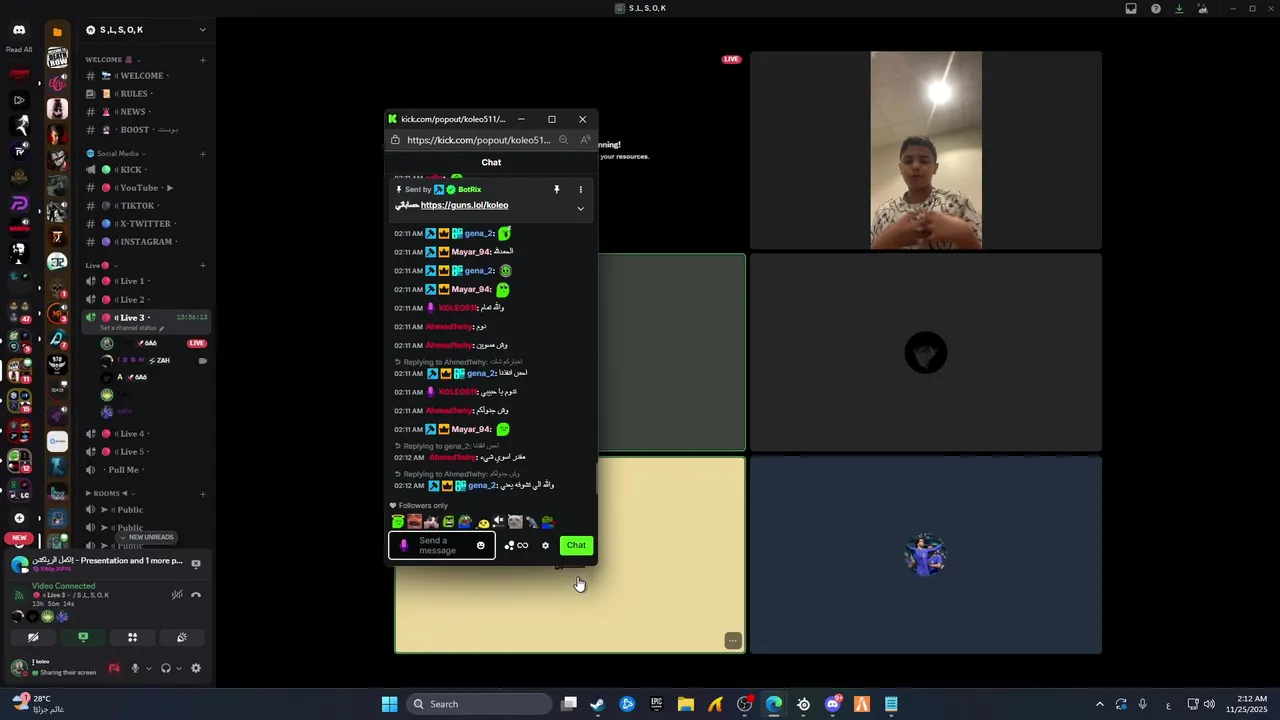Open pinned message three-dot options
Screen dimensions: 1280x720
point(580,189)
